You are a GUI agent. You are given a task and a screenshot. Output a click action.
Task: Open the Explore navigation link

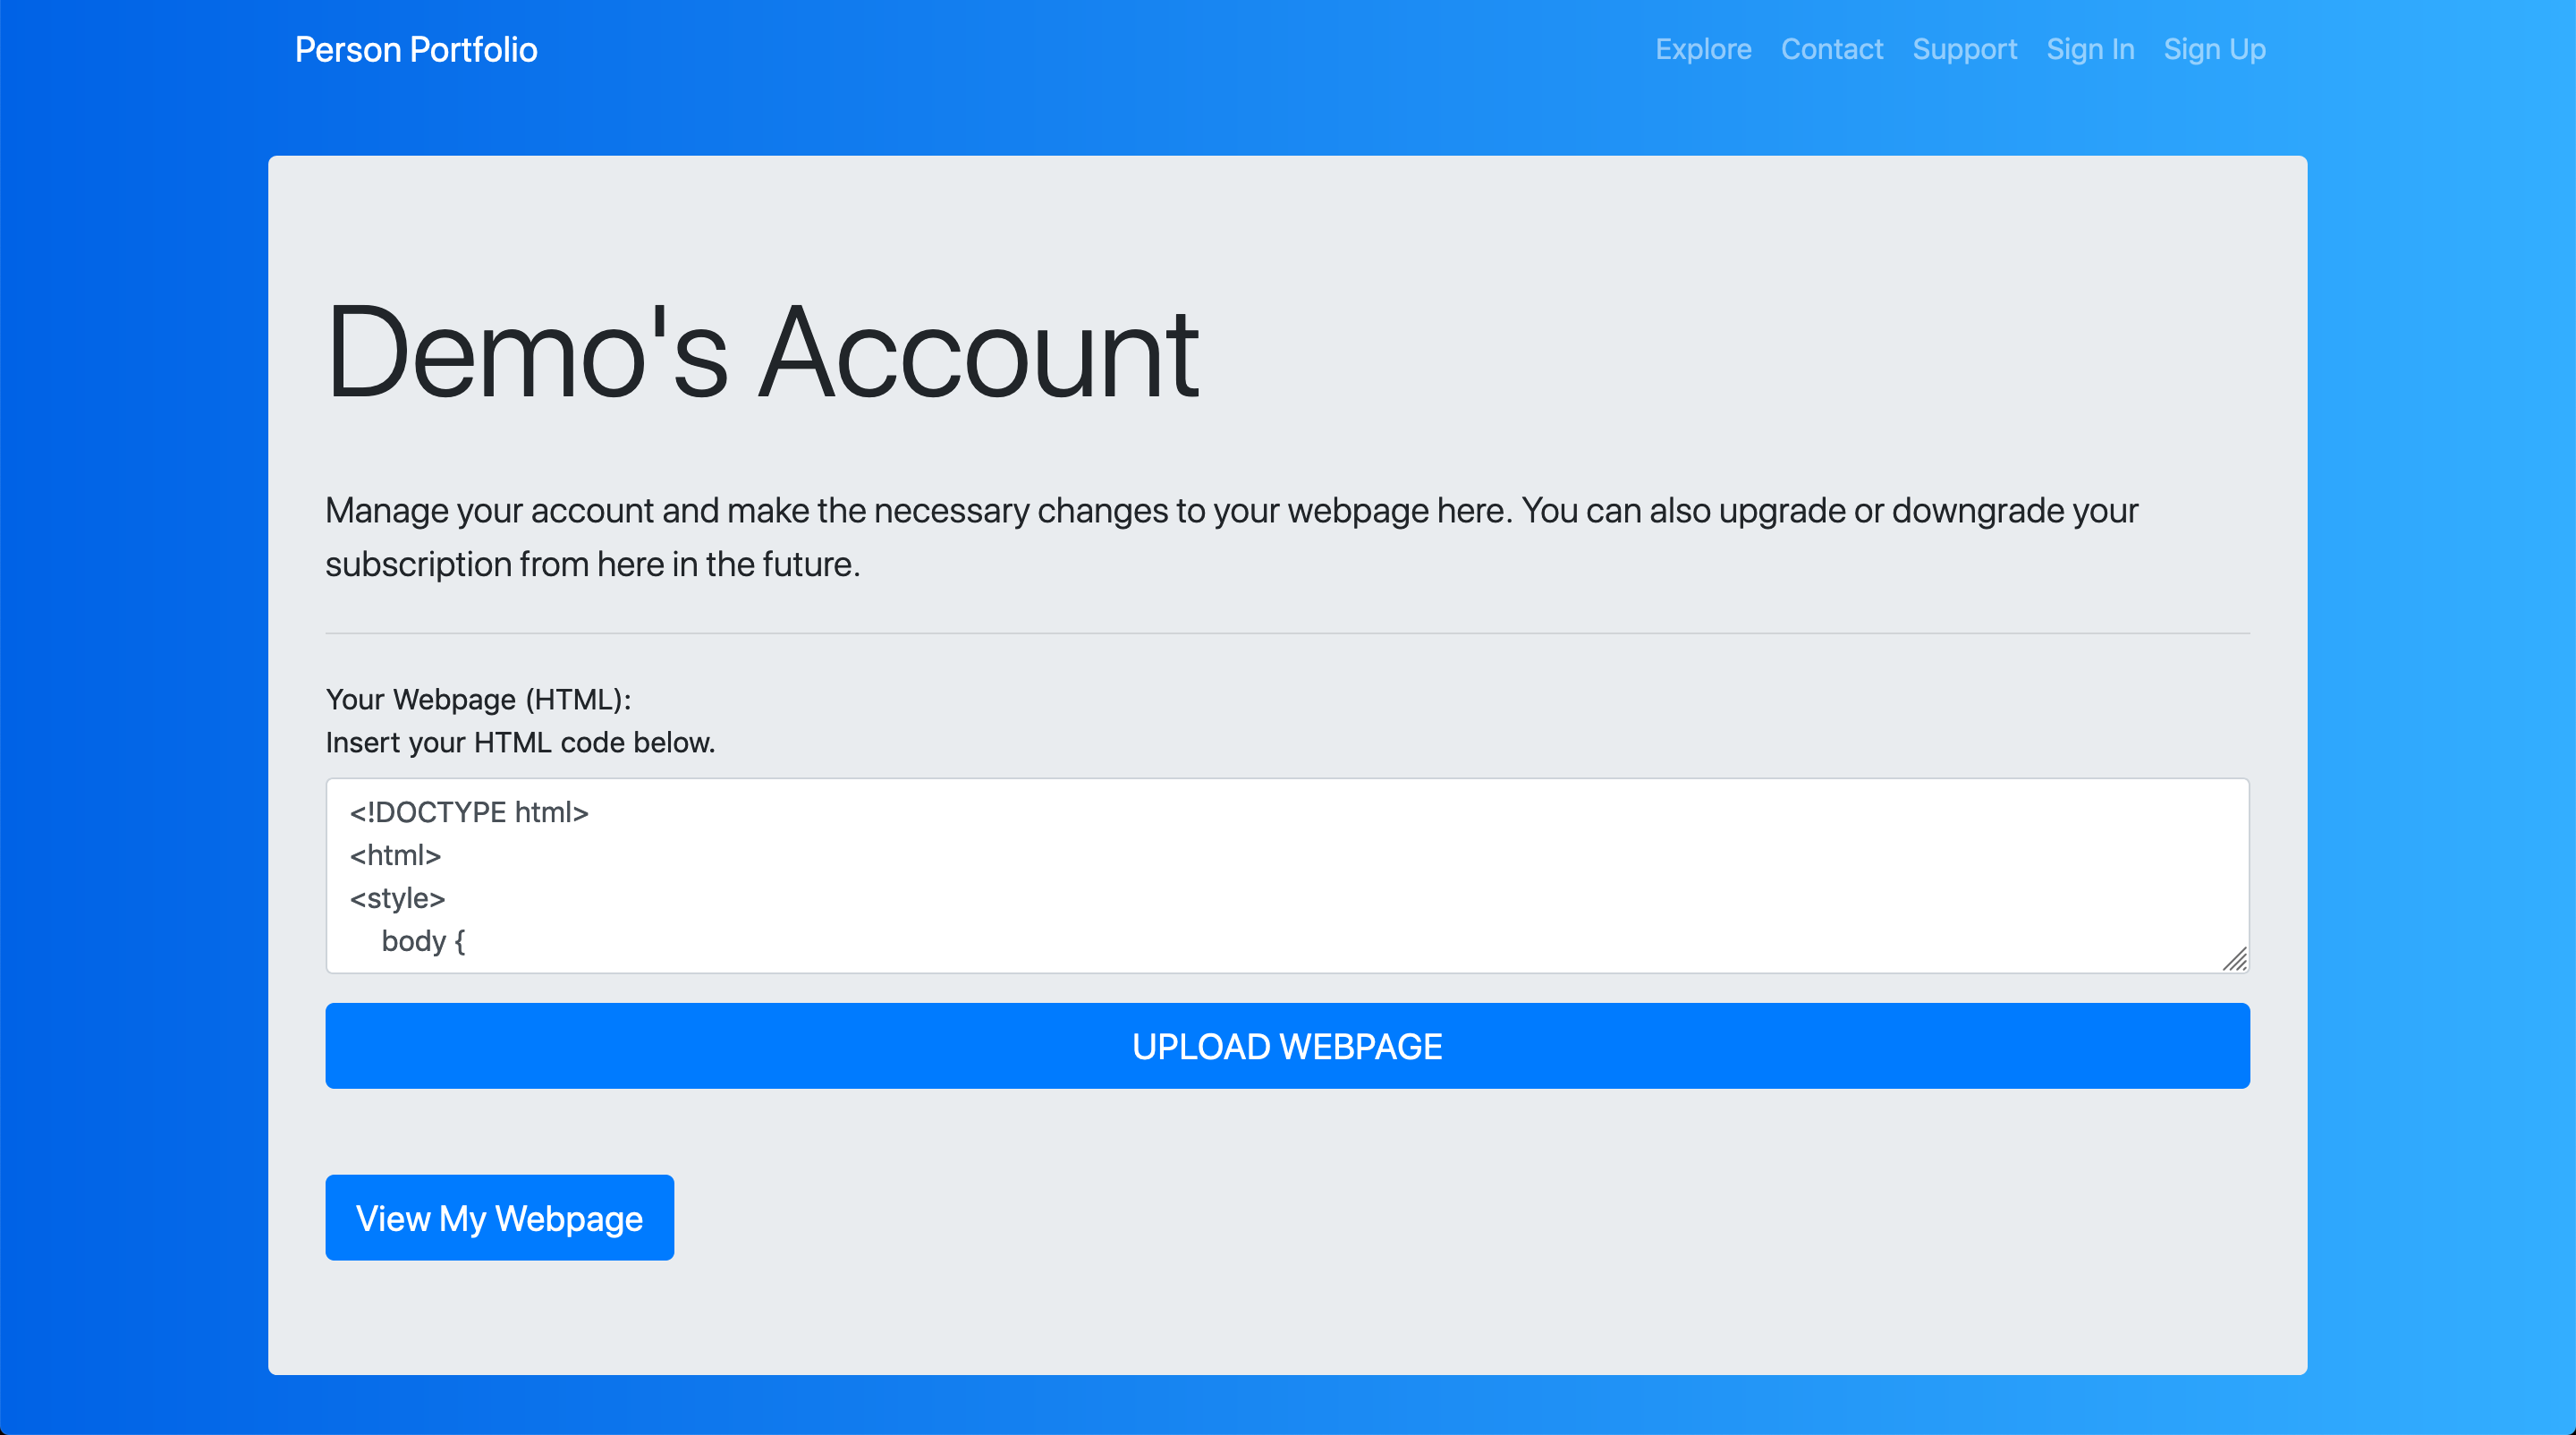point(1703,50)
